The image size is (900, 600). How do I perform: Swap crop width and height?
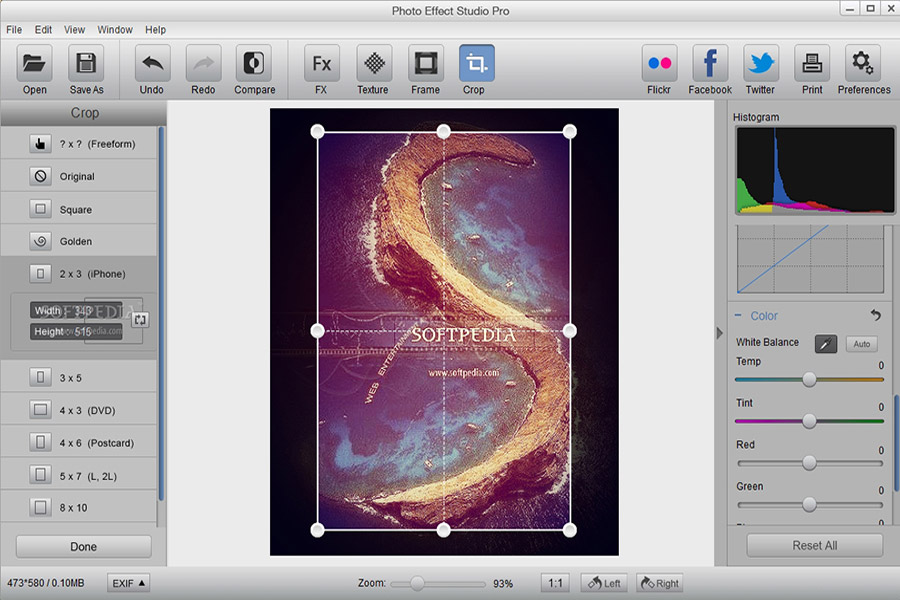[140, 320]
